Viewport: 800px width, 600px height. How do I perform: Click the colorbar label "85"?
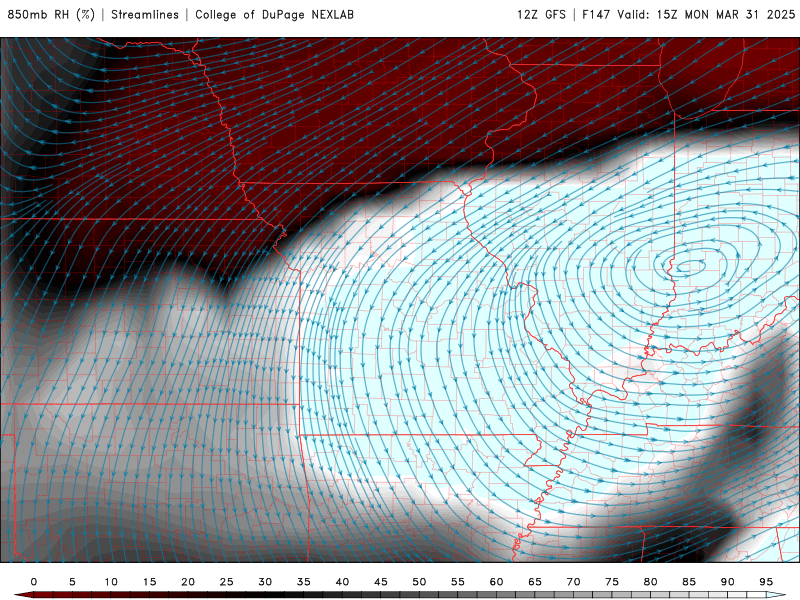click(689, 582)
